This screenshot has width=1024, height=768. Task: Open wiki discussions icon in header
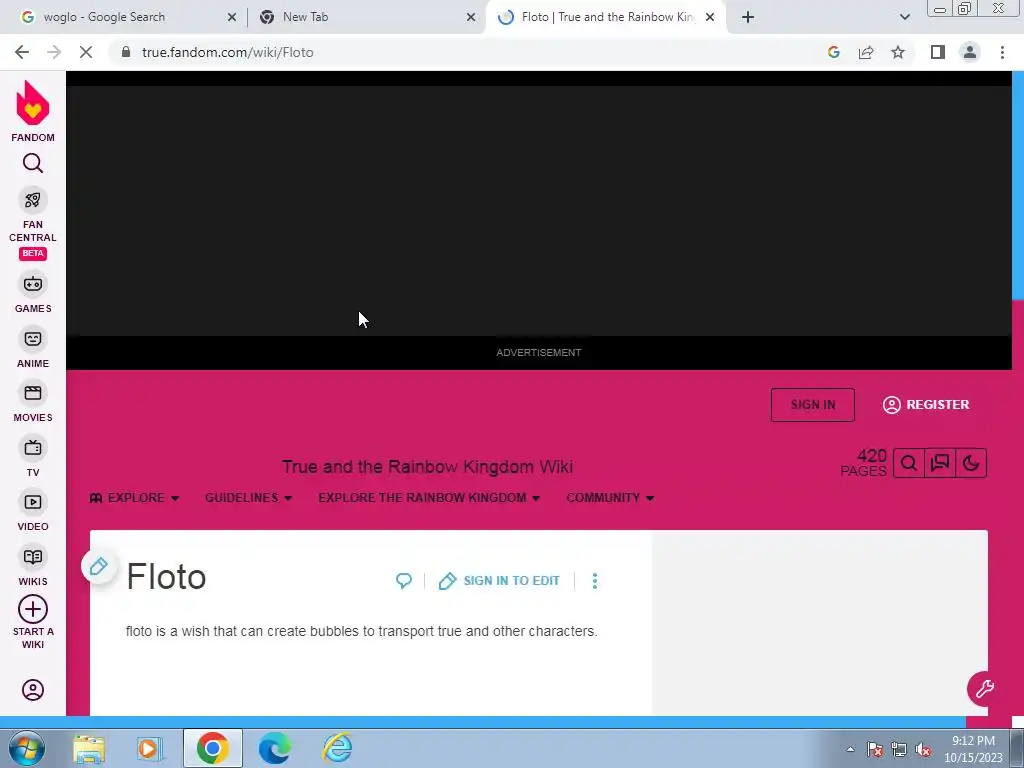pos(940,464)
